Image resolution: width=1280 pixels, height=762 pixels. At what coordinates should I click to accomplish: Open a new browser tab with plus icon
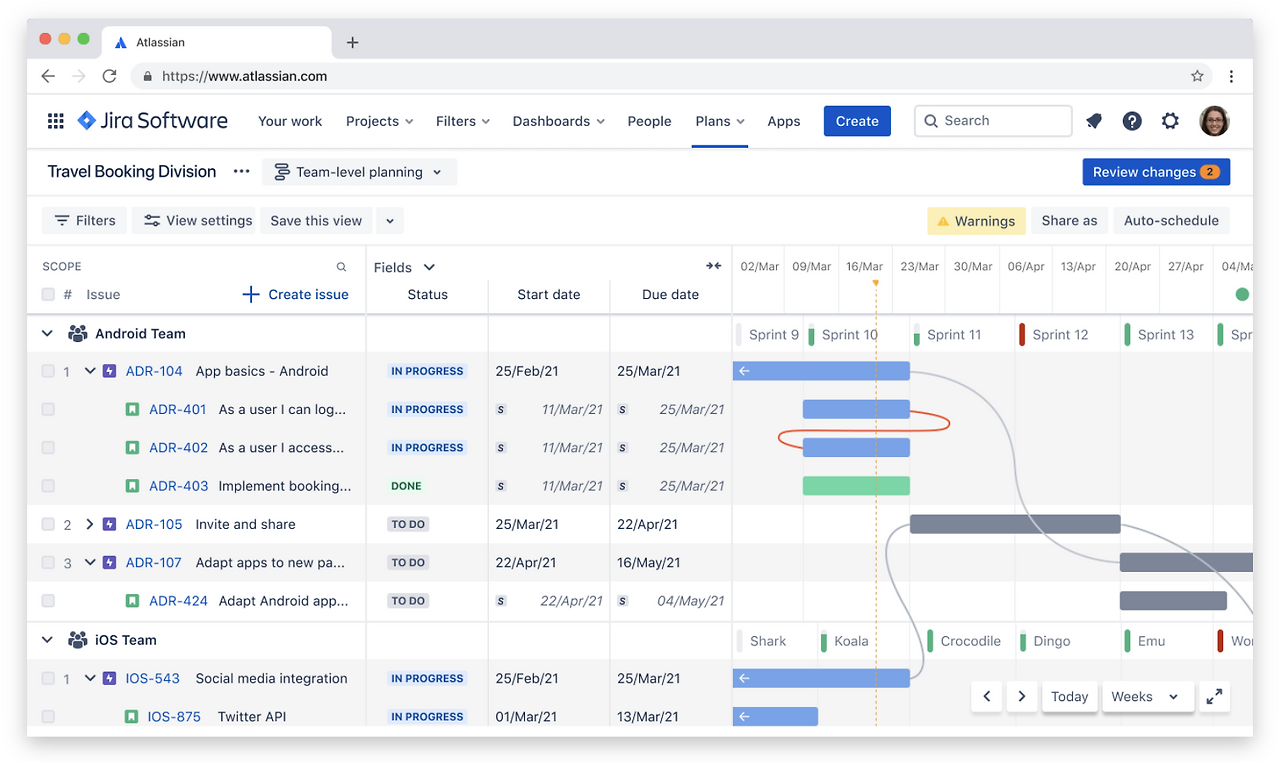pyautogui.click(x=352, y=42)
